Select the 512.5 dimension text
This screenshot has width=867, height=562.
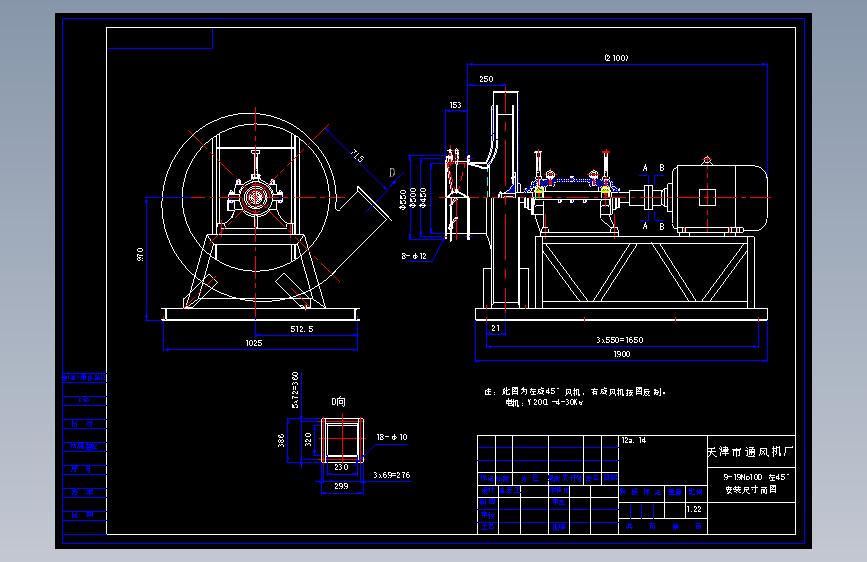pos(302,329)
